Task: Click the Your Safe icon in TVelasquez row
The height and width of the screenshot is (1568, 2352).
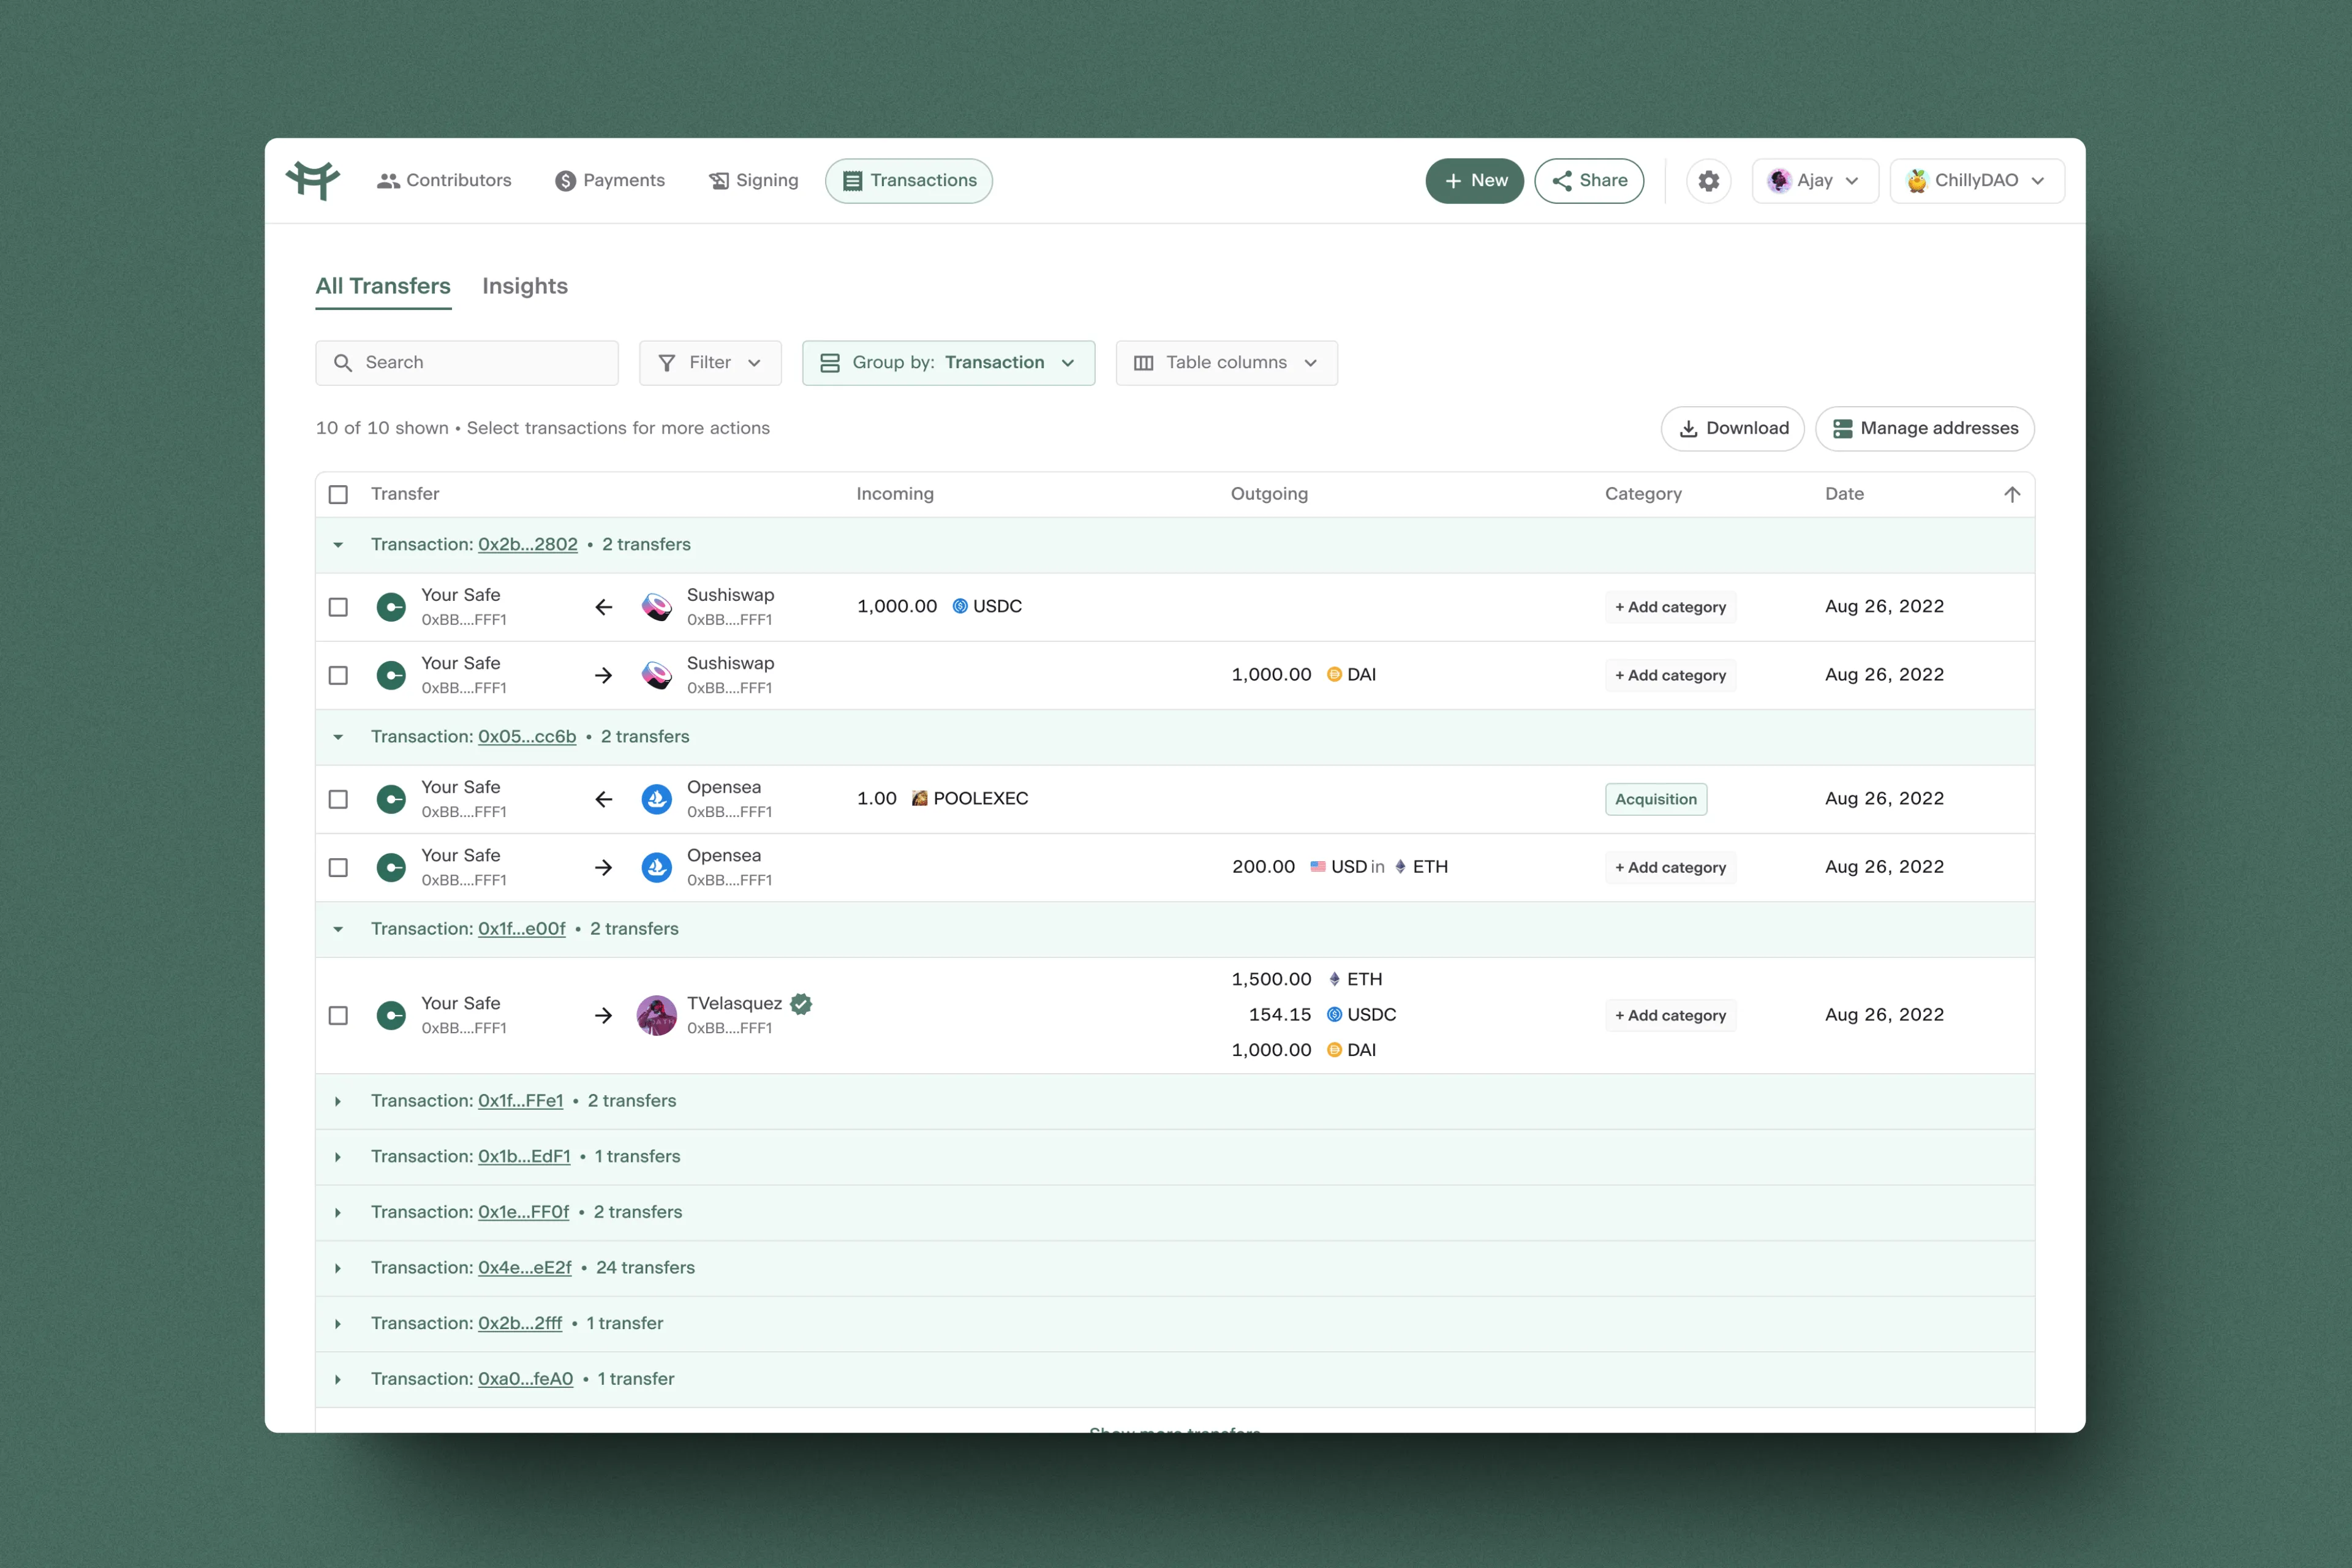Action: 391,1015
